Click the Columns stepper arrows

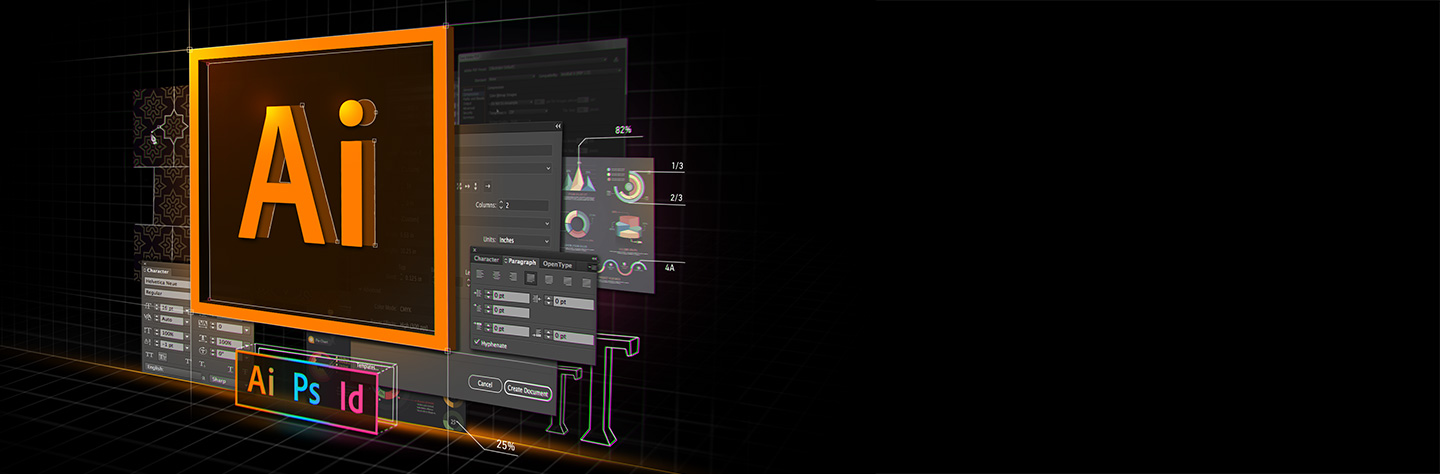pos(502,204)
